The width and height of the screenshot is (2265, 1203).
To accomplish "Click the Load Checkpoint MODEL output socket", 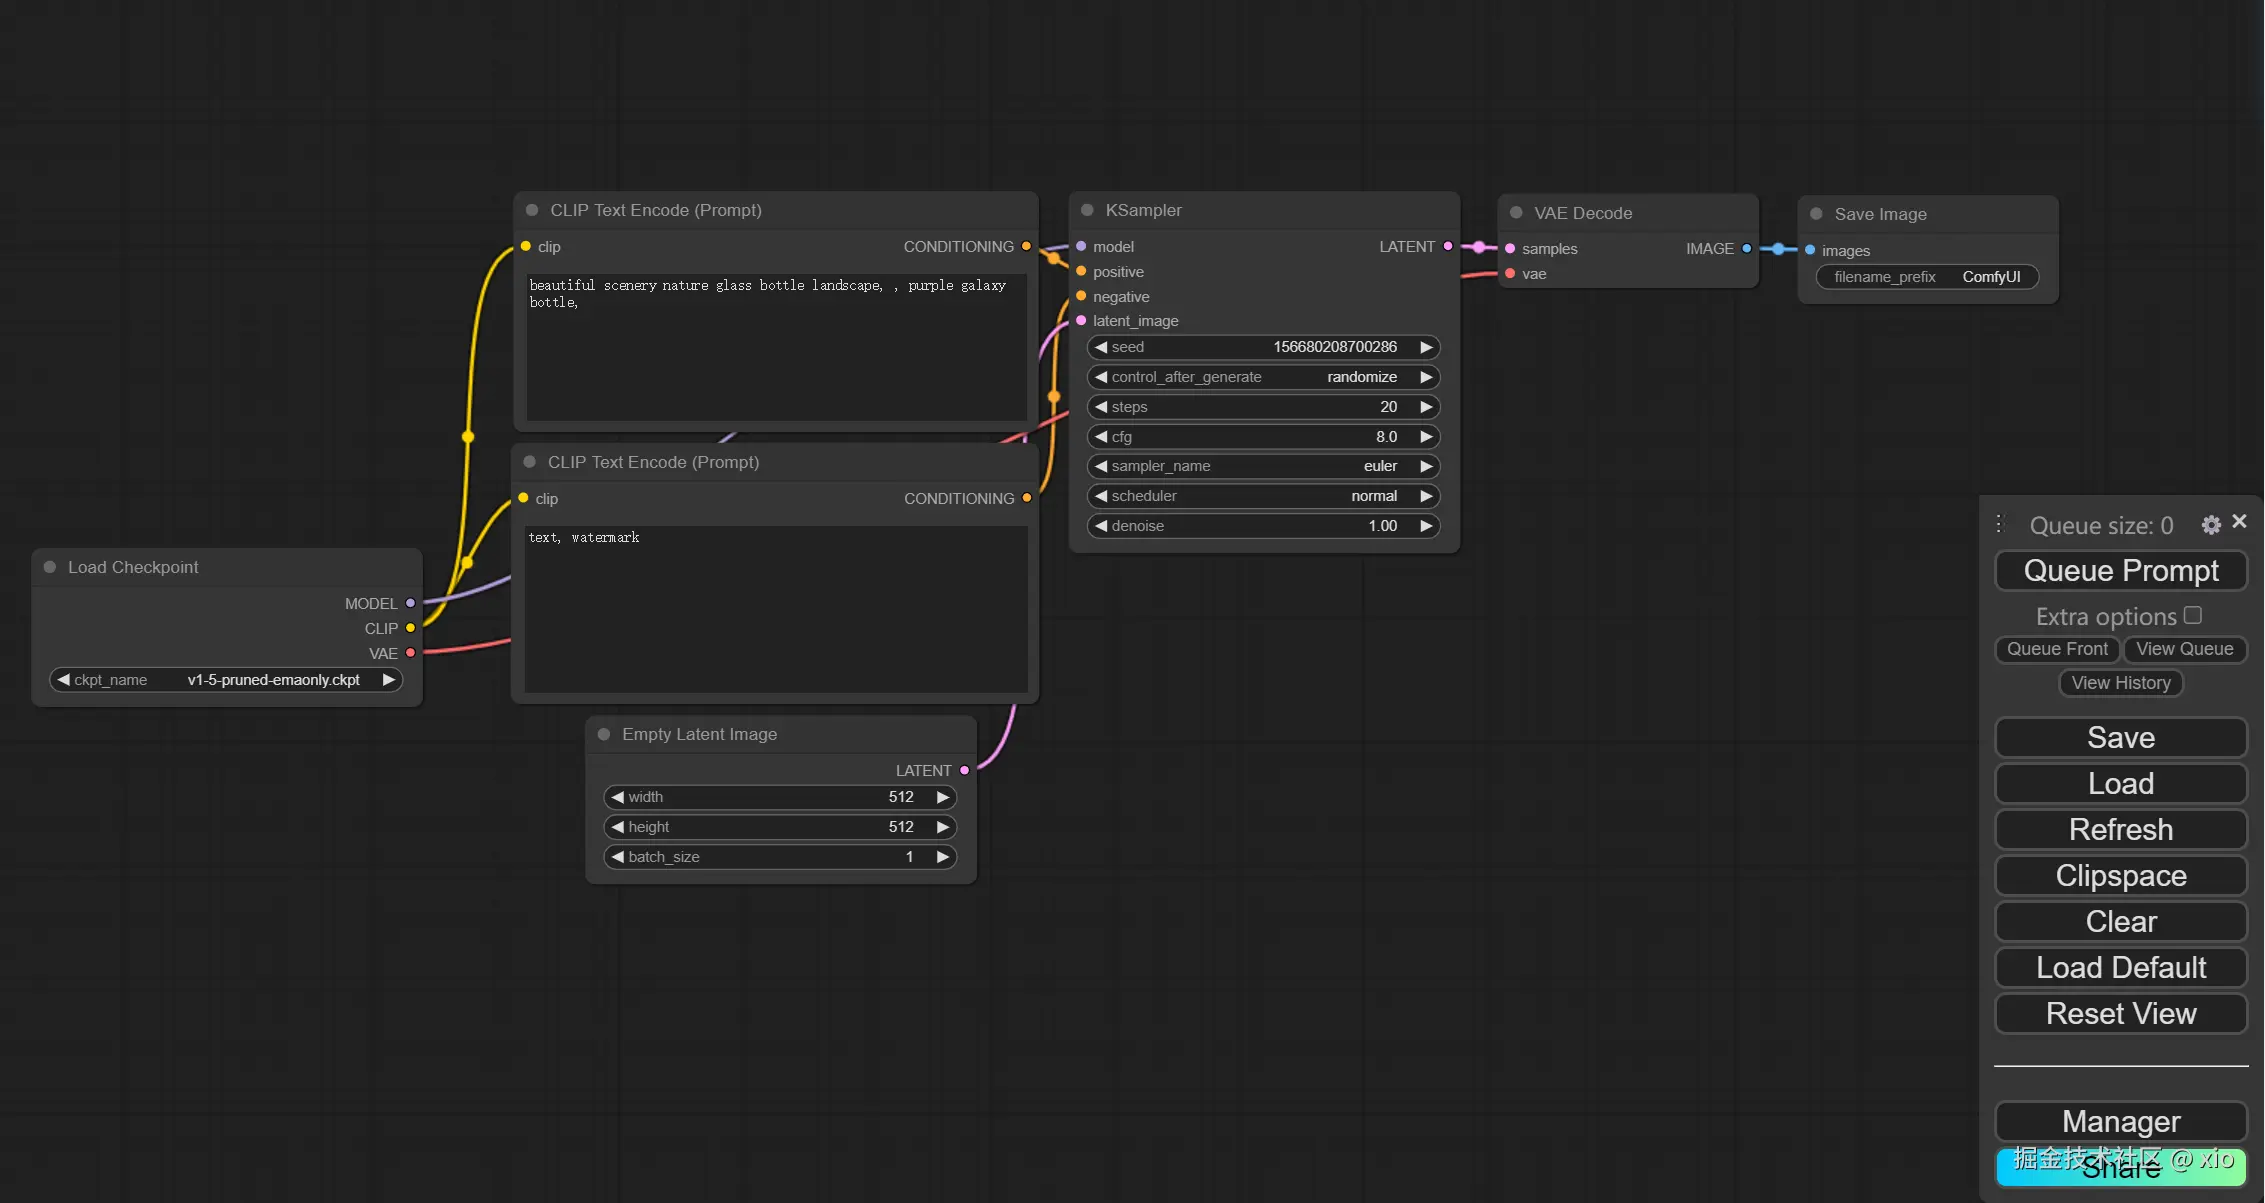I will [410, 603].
